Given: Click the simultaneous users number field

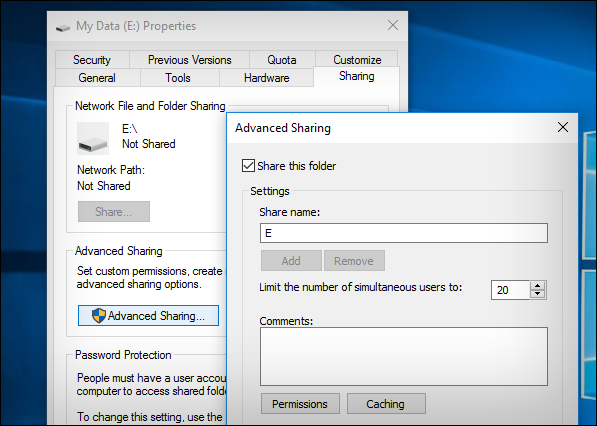Looking at the screenshot, I should click(510, 290).
